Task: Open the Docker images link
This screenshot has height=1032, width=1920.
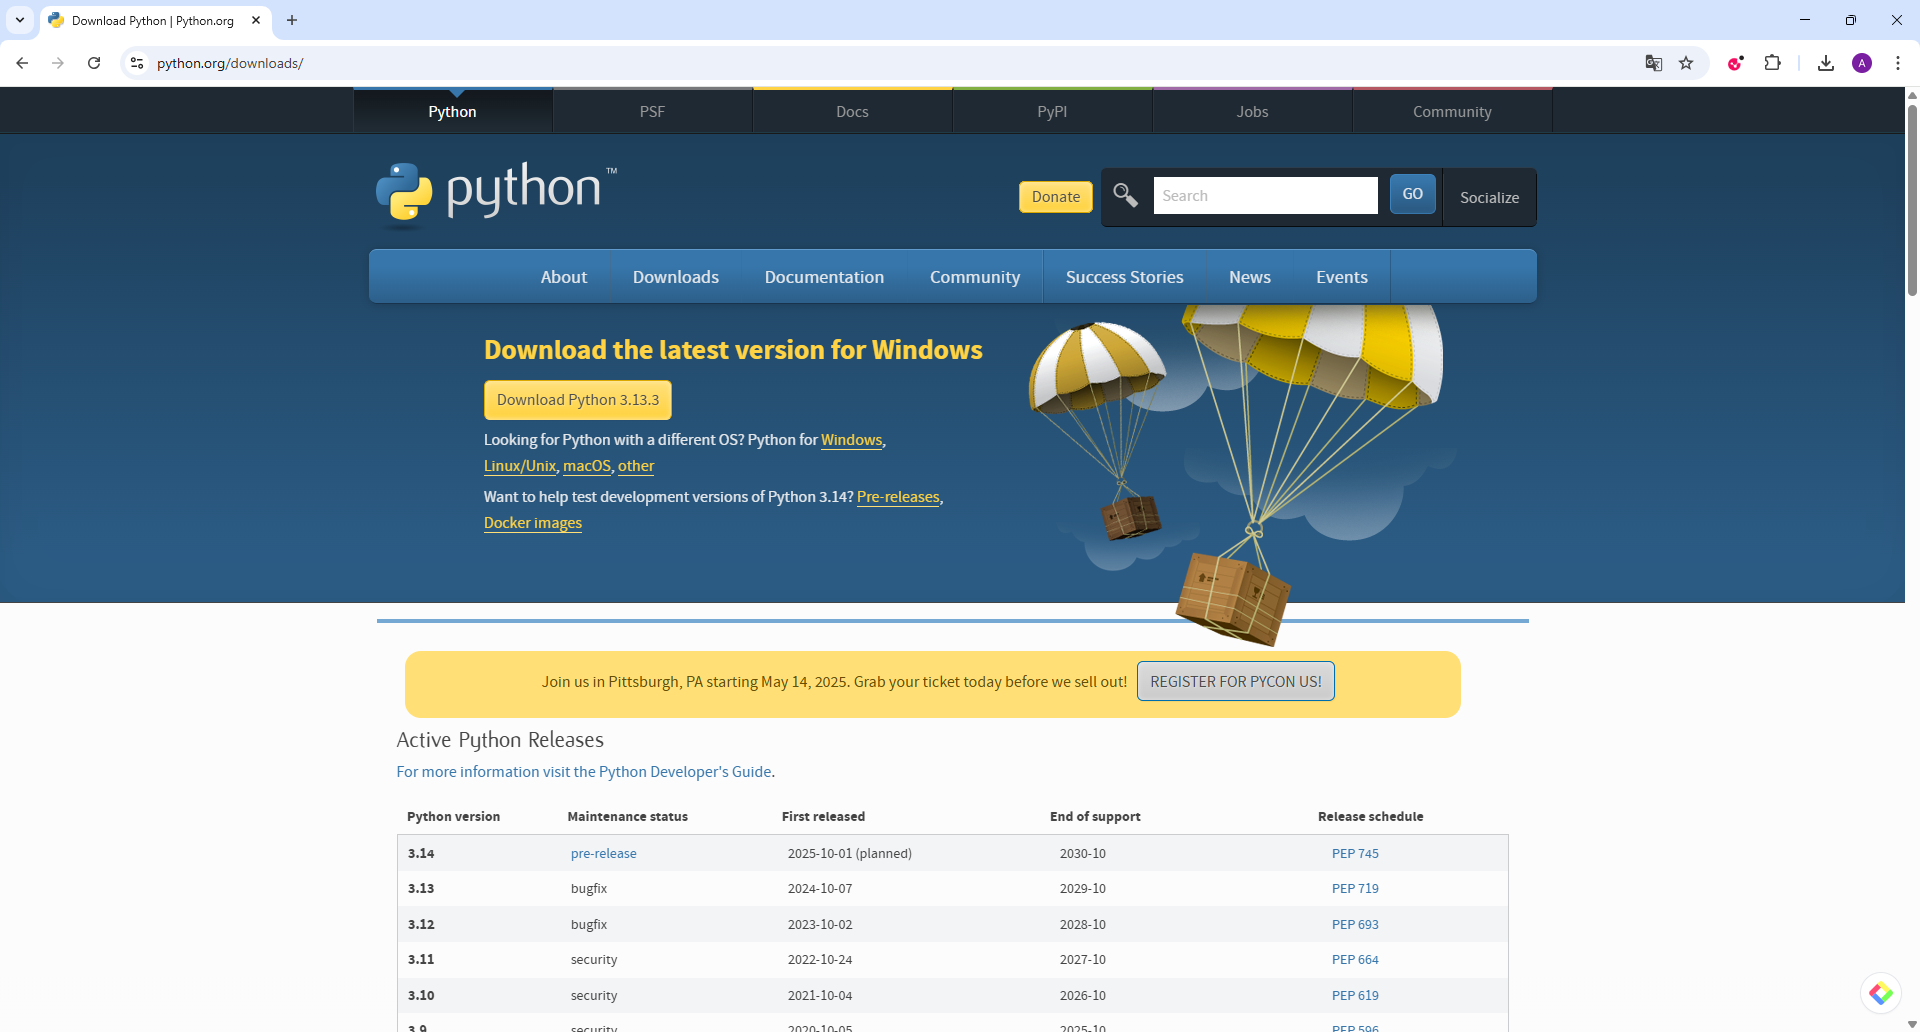Action: 533,523
